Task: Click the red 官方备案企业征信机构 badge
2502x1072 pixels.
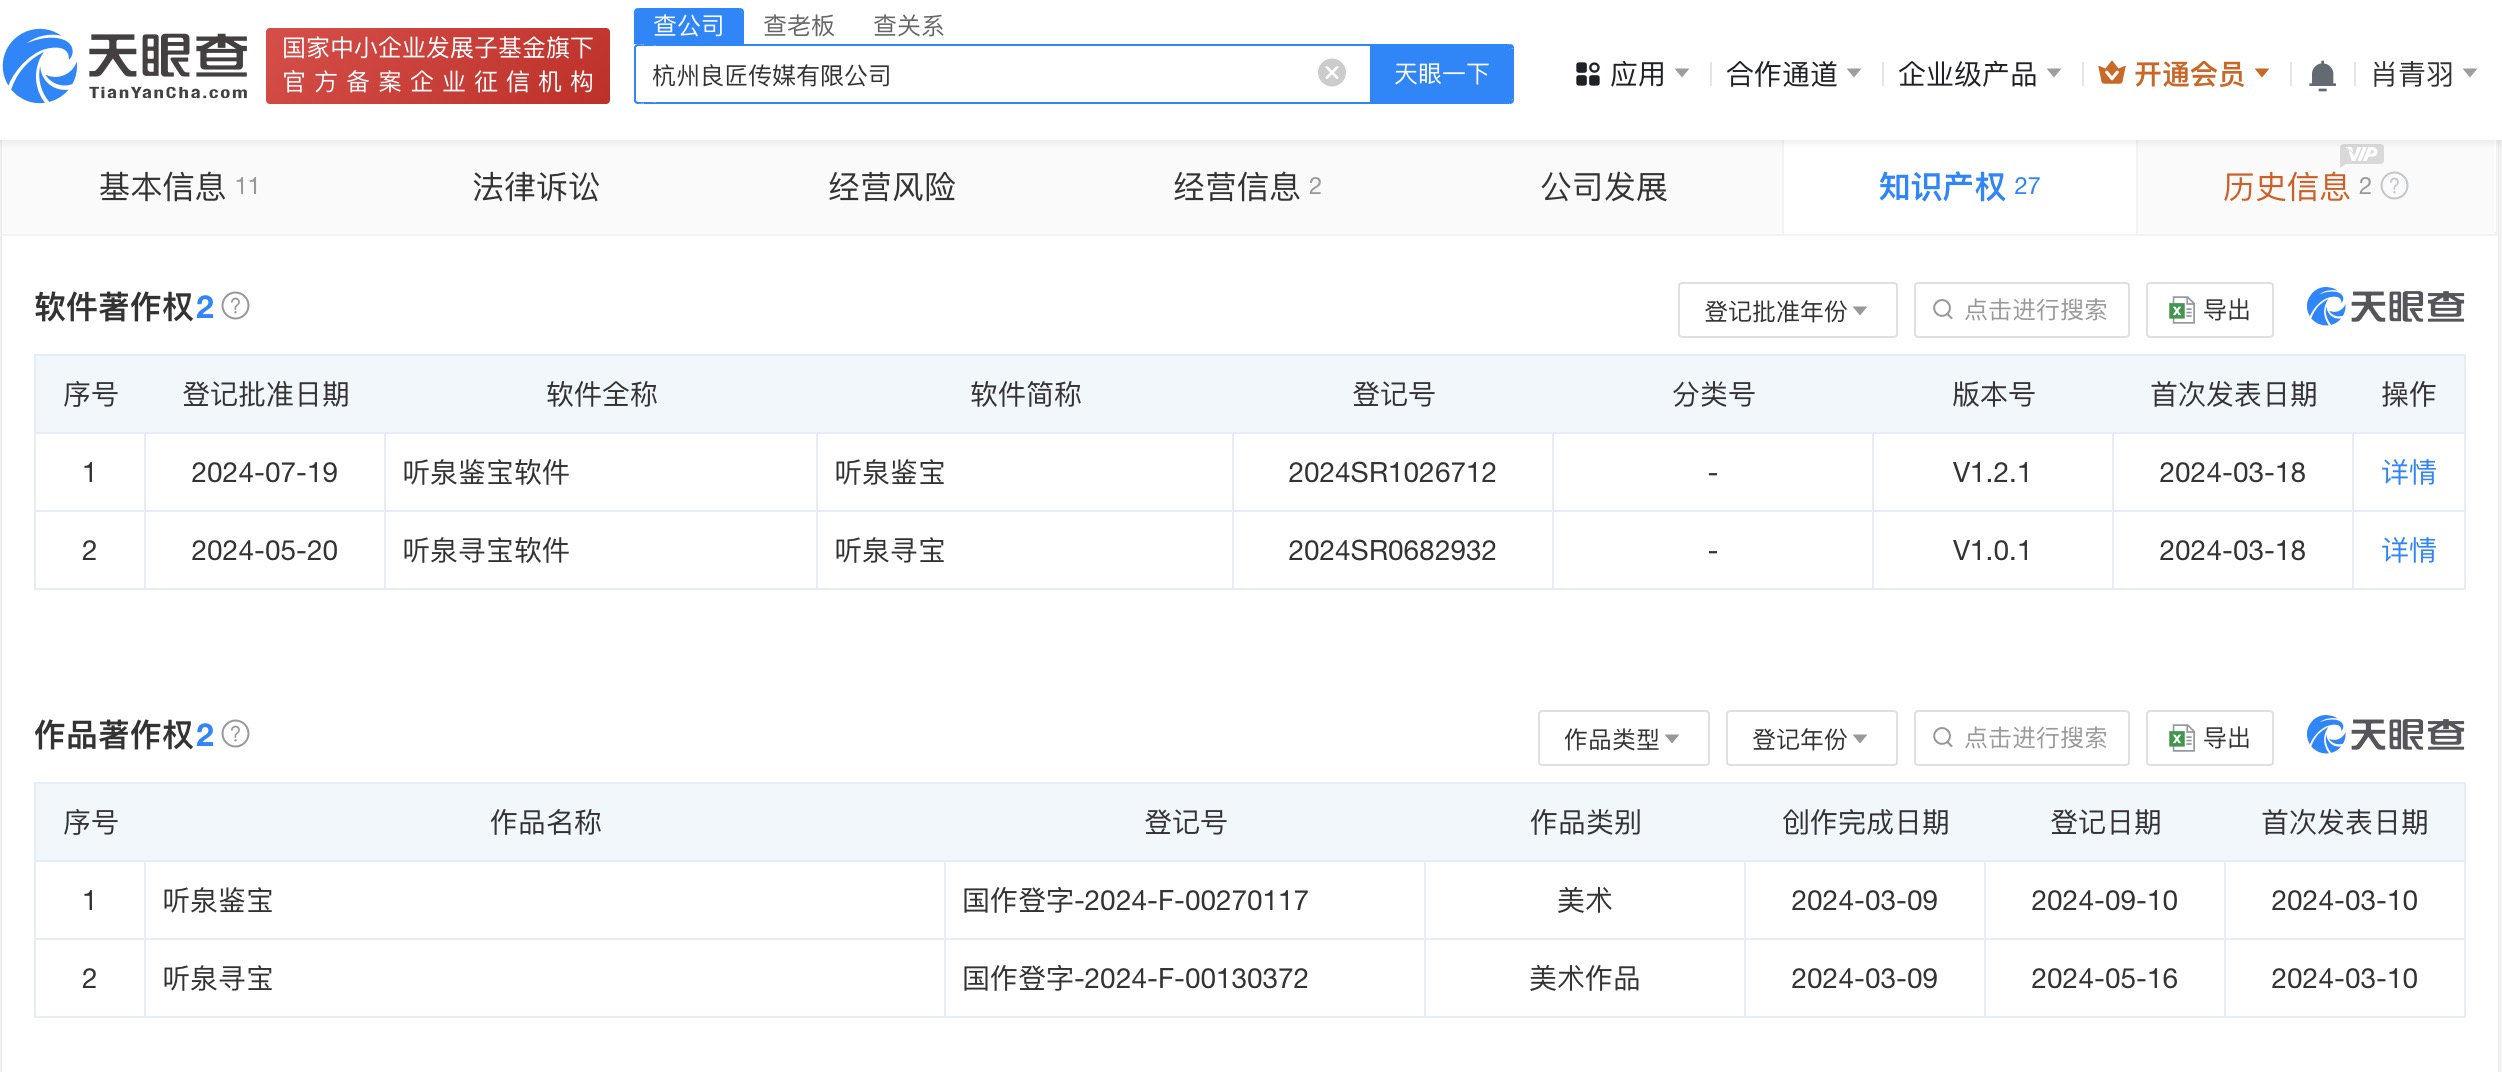Action: coord(438,65)
